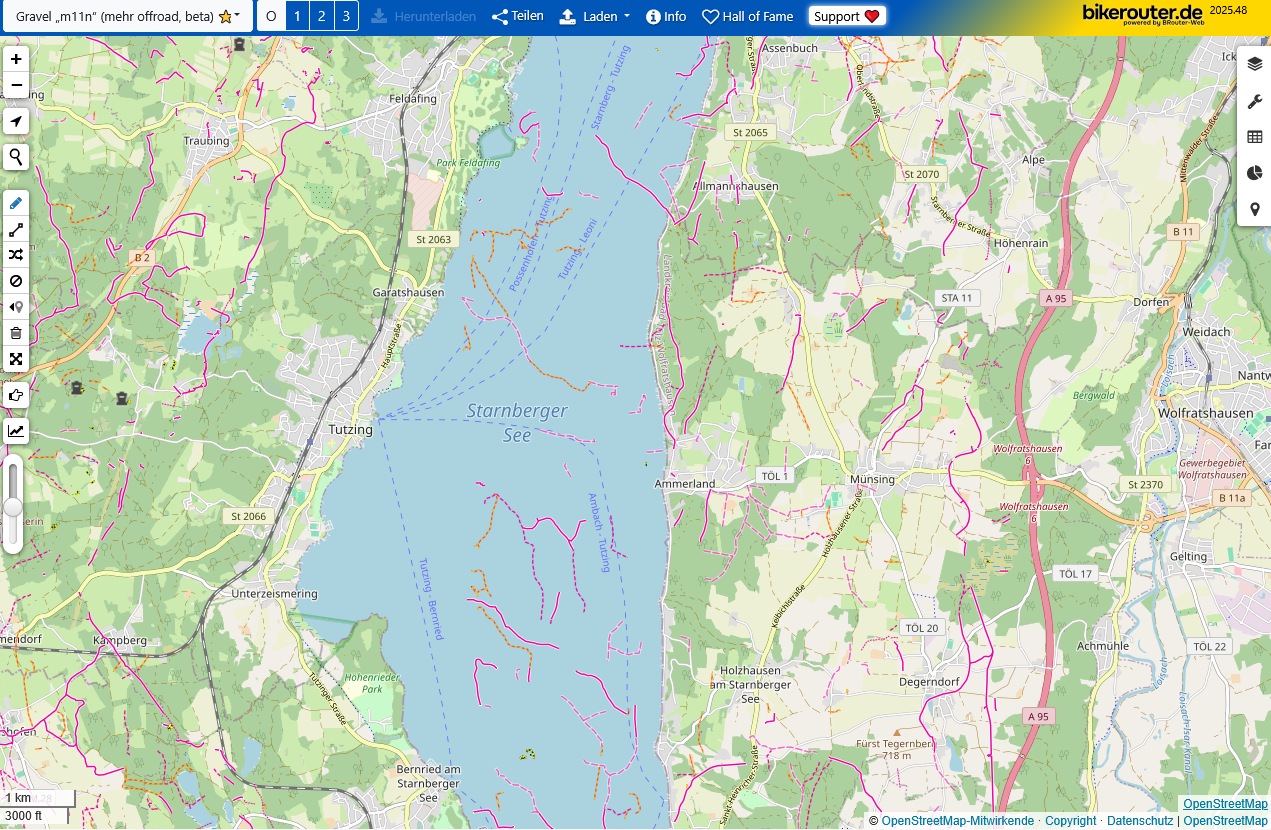Click the Laden upload icon

[568, 17]
